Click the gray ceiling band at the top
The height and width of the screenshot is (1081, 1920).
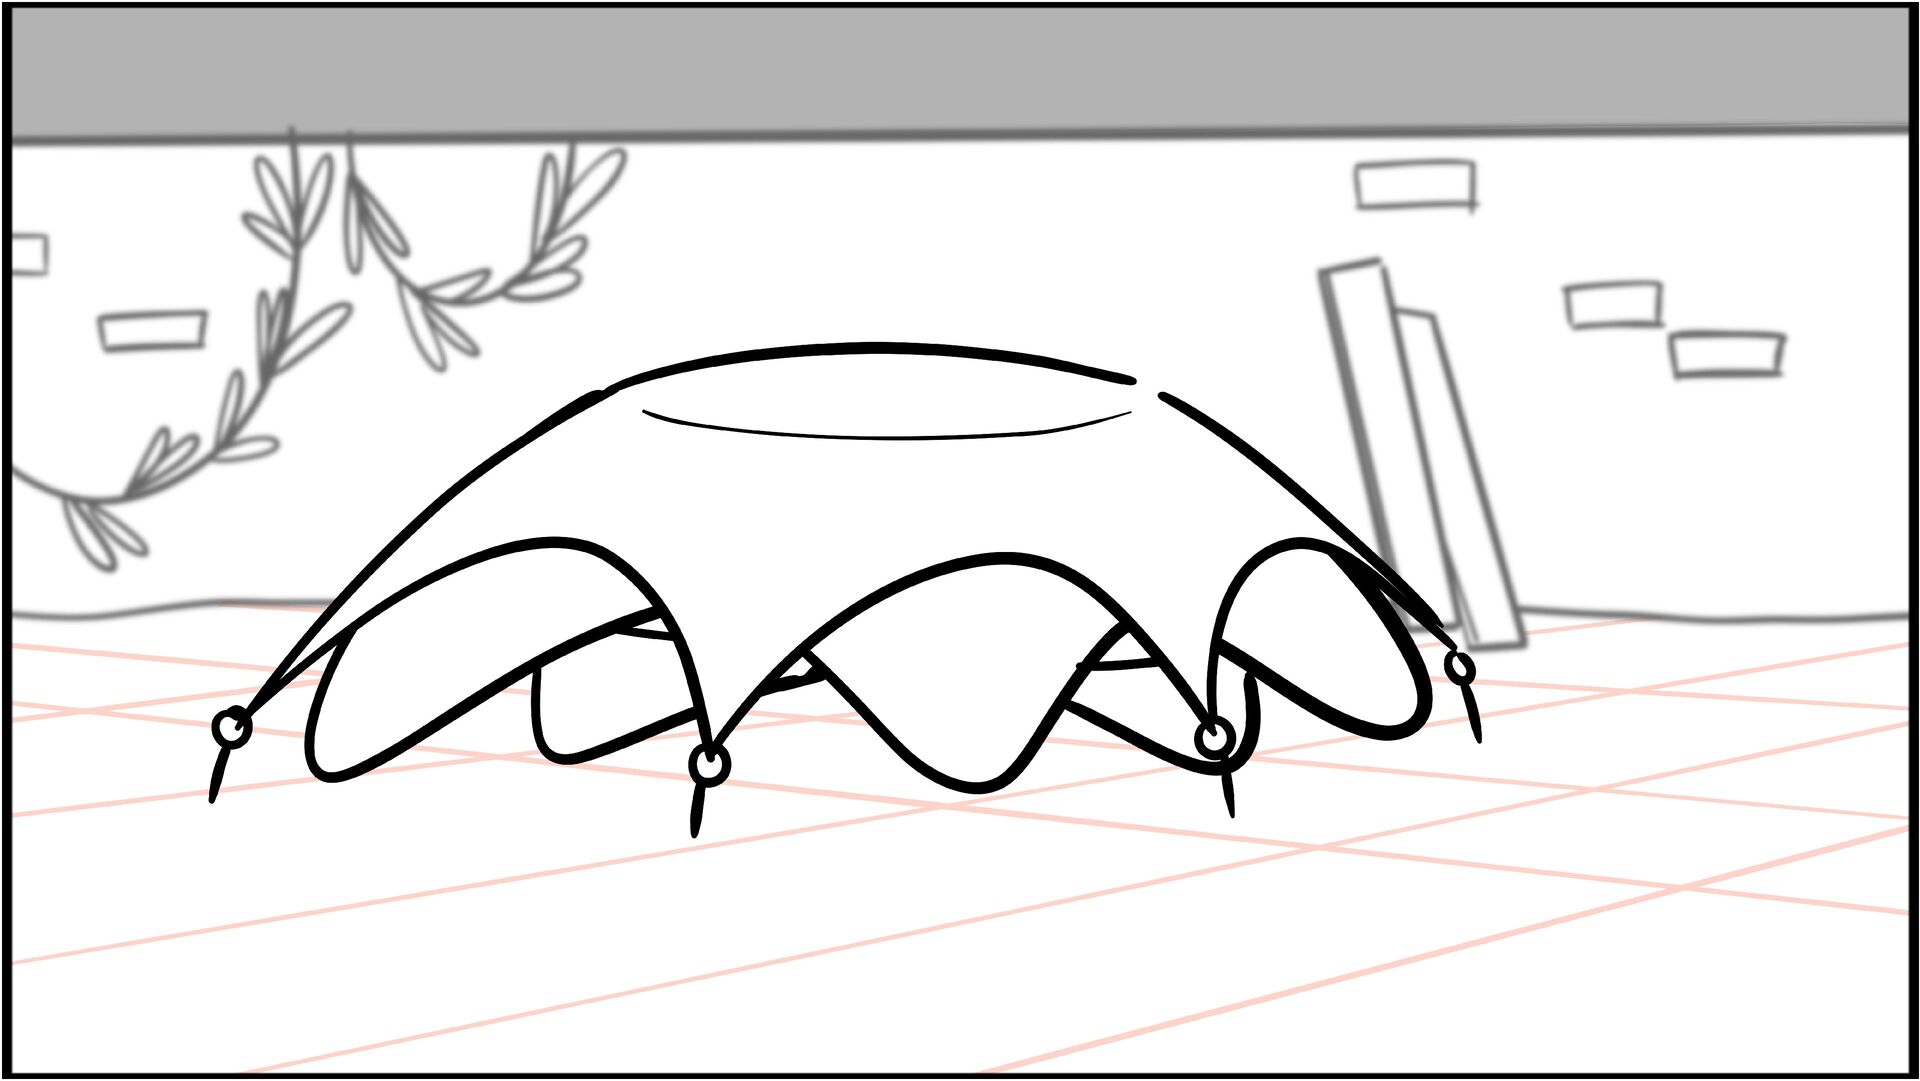(960, 70)
